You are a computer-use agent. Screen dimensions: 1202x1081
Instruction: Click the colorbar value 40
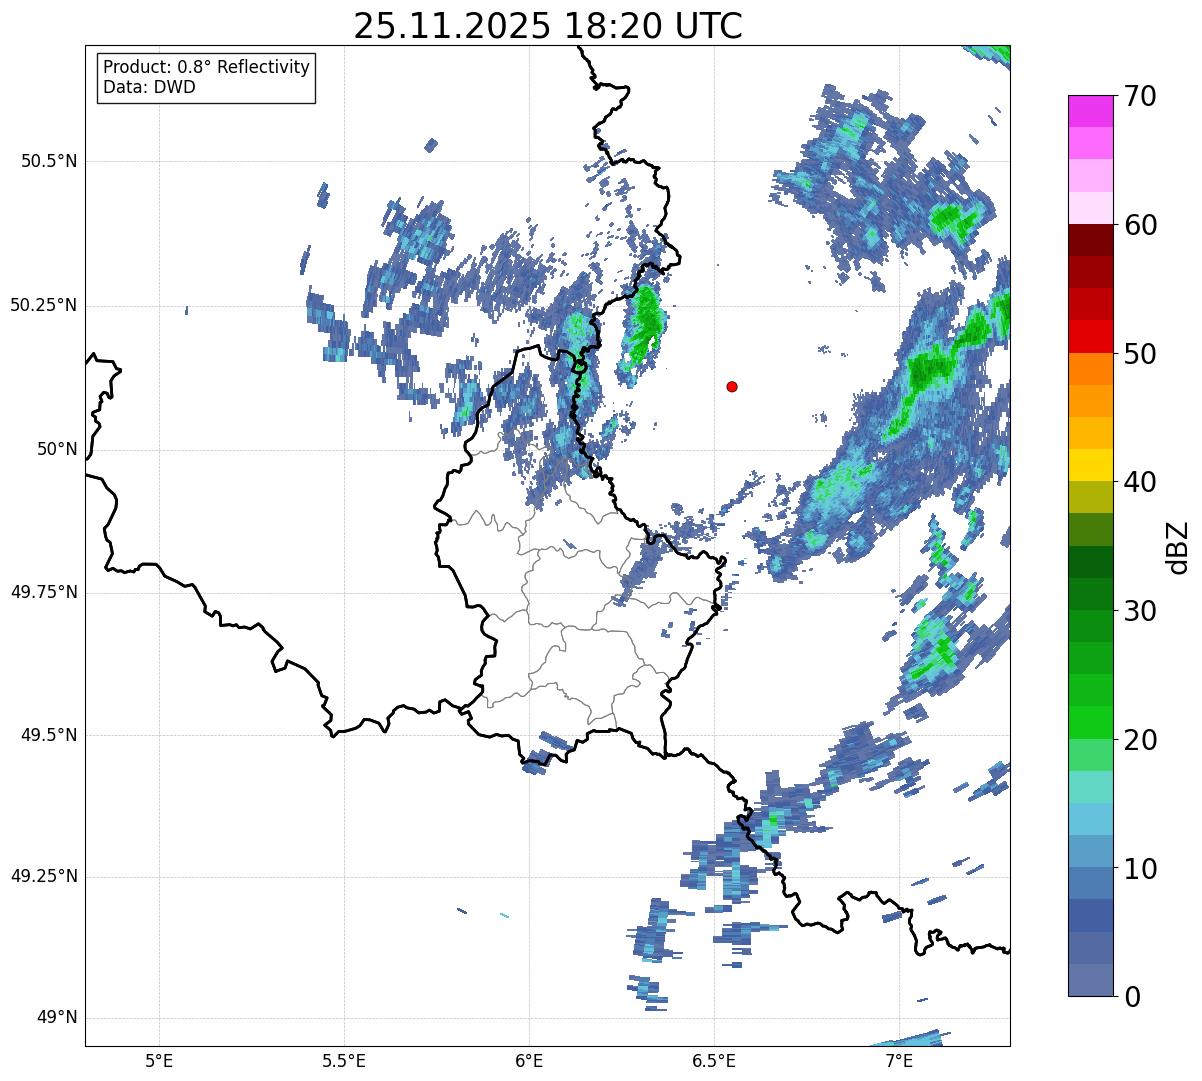[x=1140, y=482]
